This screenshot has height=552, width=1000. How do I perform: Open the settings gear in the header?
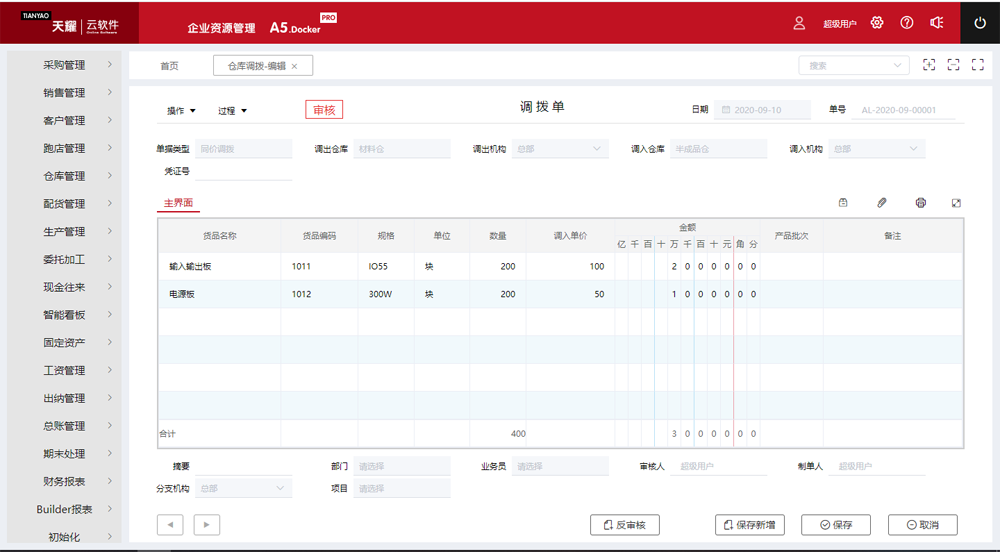coord(877,23)
